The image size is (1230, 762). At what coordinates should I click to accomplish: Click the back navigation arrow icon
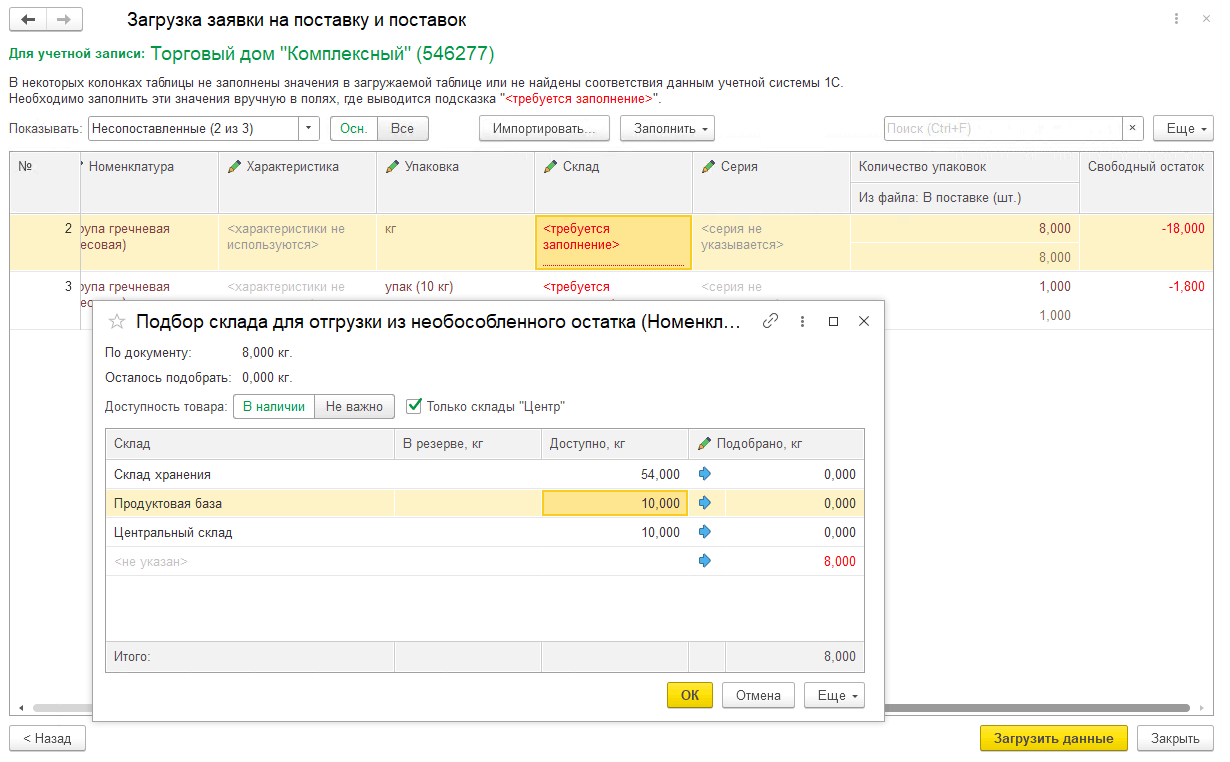28,20
